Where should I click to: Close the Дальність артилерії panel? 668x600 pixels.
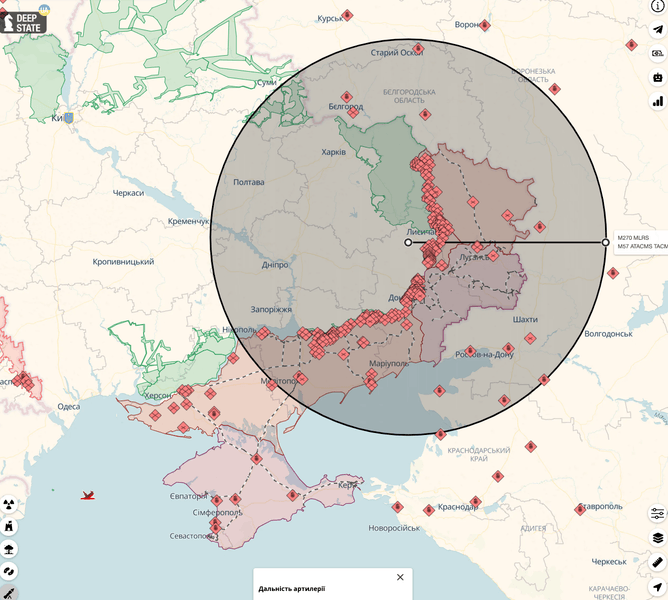point(400,577)
